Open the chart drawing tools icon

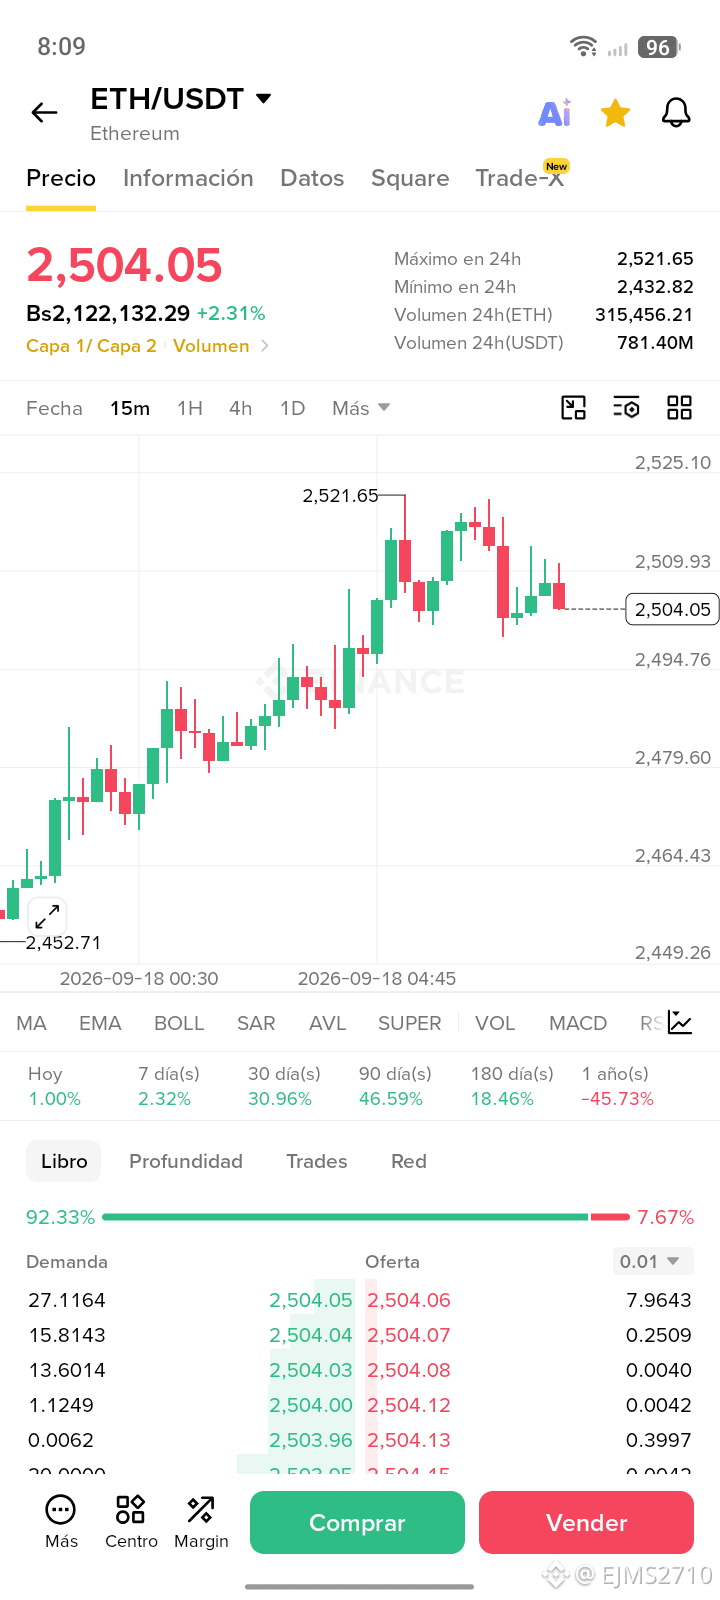(573, 407)
